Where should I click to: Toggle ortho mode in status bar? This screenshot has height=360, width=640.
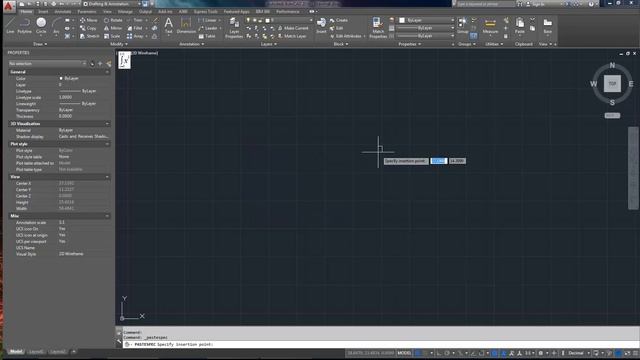point(439,353)
